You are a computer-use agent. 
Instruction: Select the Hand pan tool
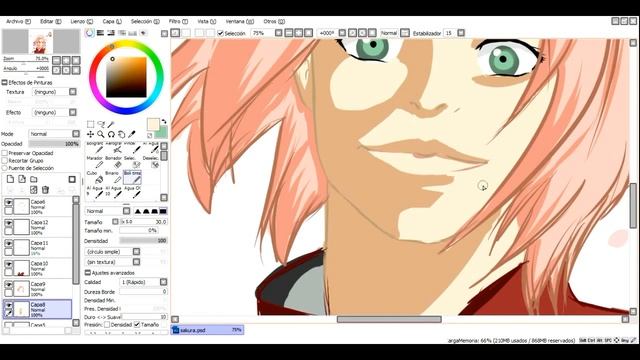[x=121, y=134]
